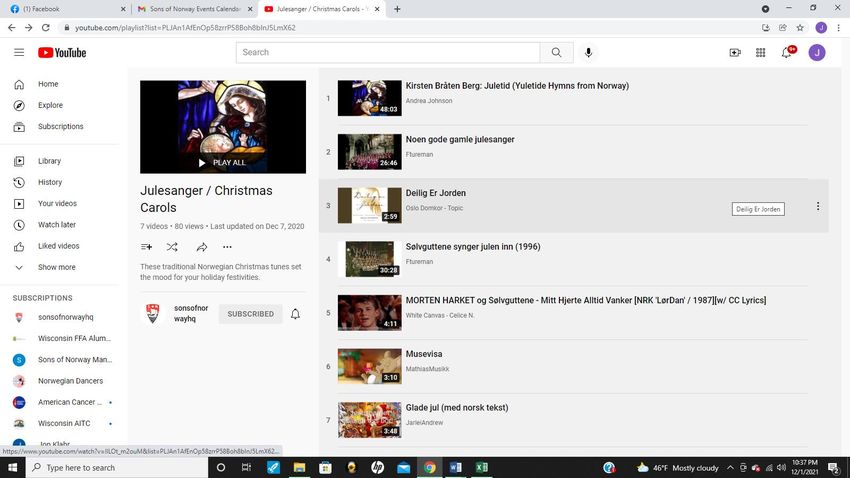Go back with browser back arrow
This screenshot has width=850, height=478.
click(x=11, y=28)
